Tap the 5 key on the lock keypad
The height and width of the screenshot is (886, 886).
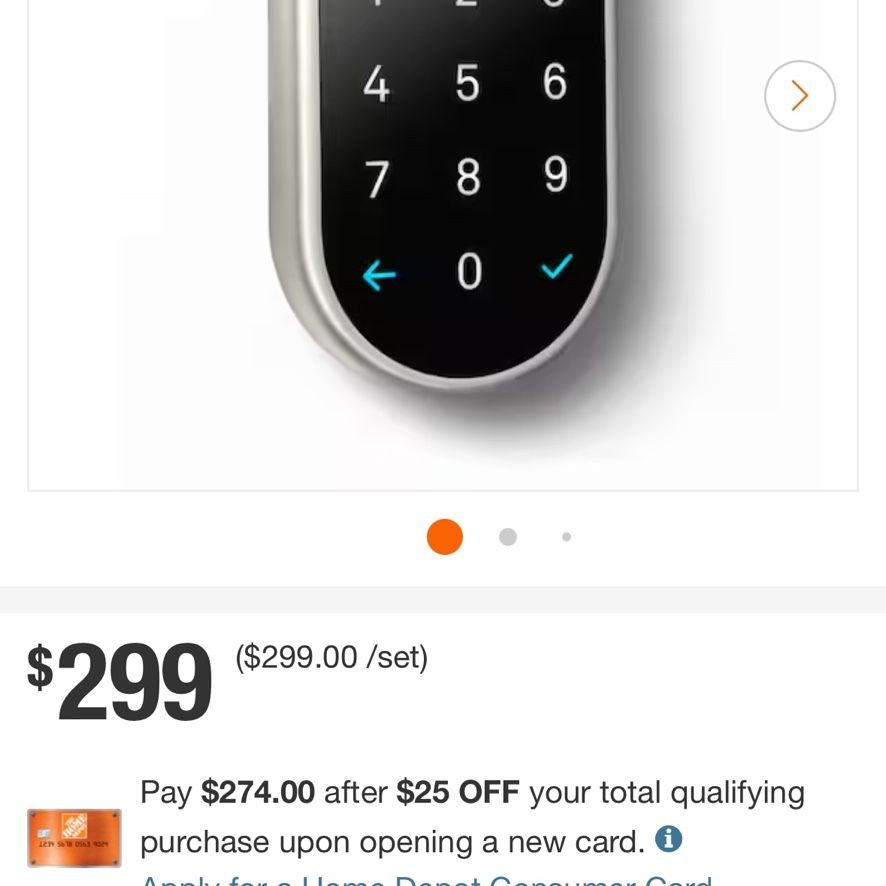tap(467, 83)
